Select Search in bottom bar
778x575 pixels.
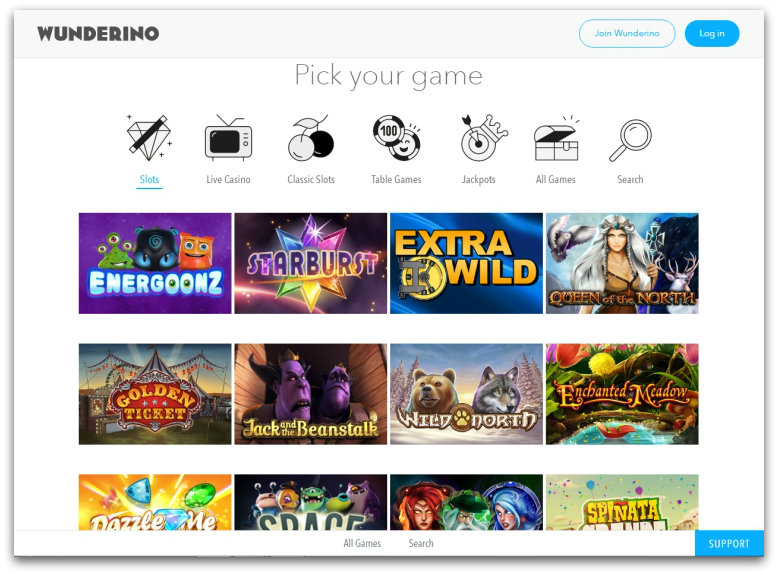(421, 543)
